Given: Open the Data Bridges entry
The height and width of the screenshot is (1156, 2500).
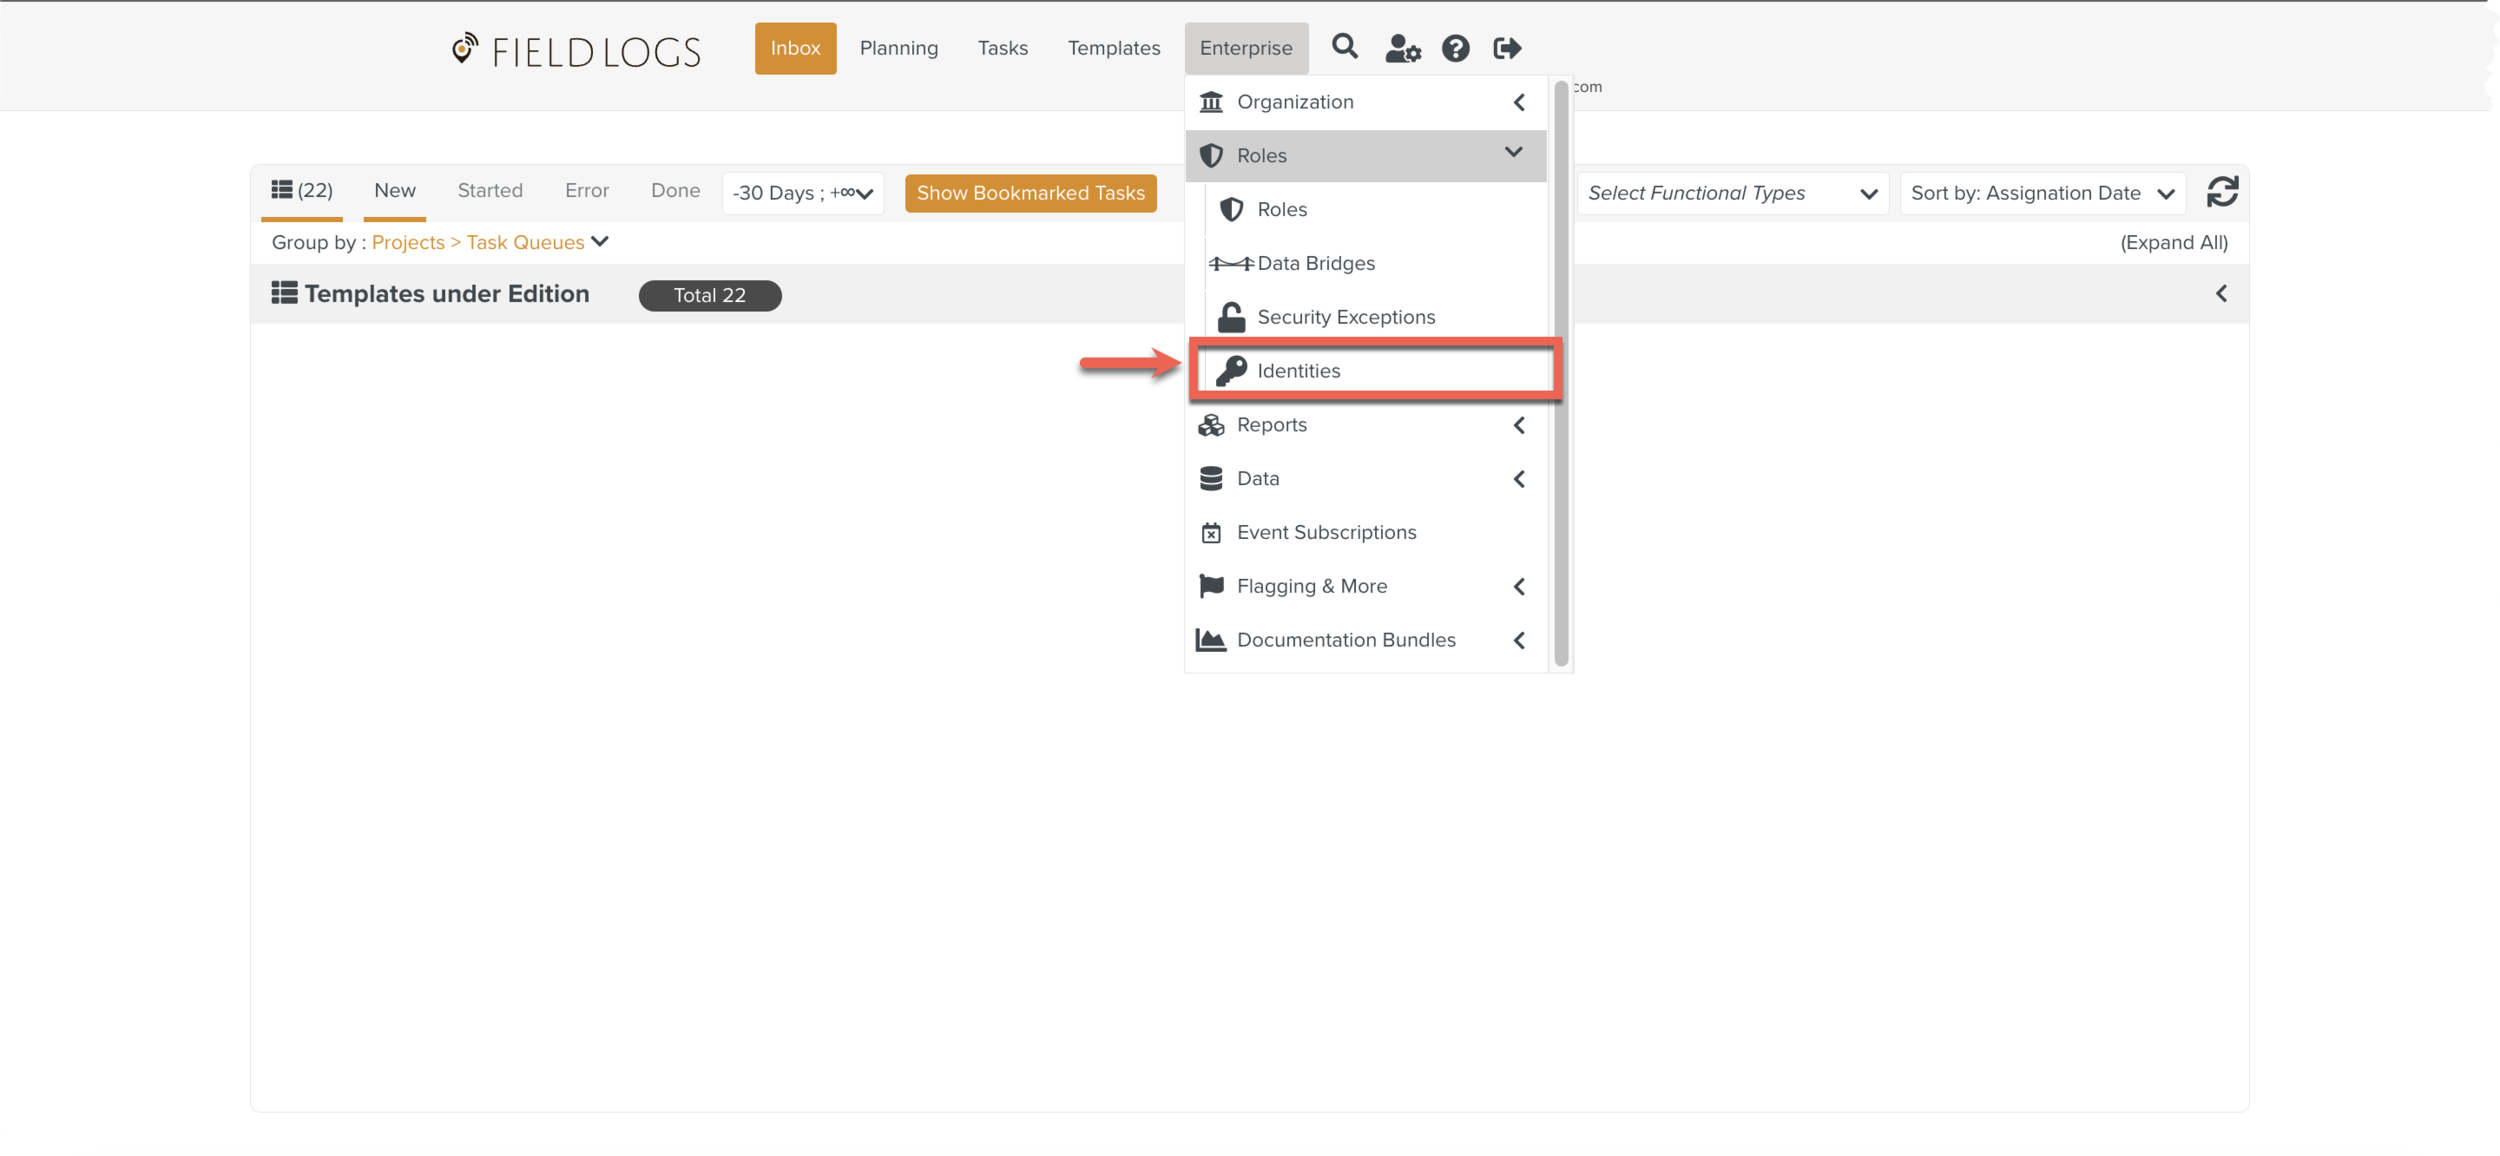Looking at the screenshot, I should coord(1315,263).
